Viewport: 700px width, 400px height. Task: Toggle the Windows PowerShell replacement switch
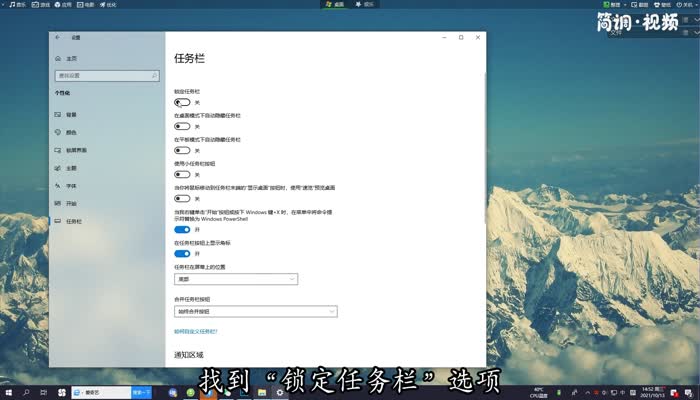(x=182, y=229)
